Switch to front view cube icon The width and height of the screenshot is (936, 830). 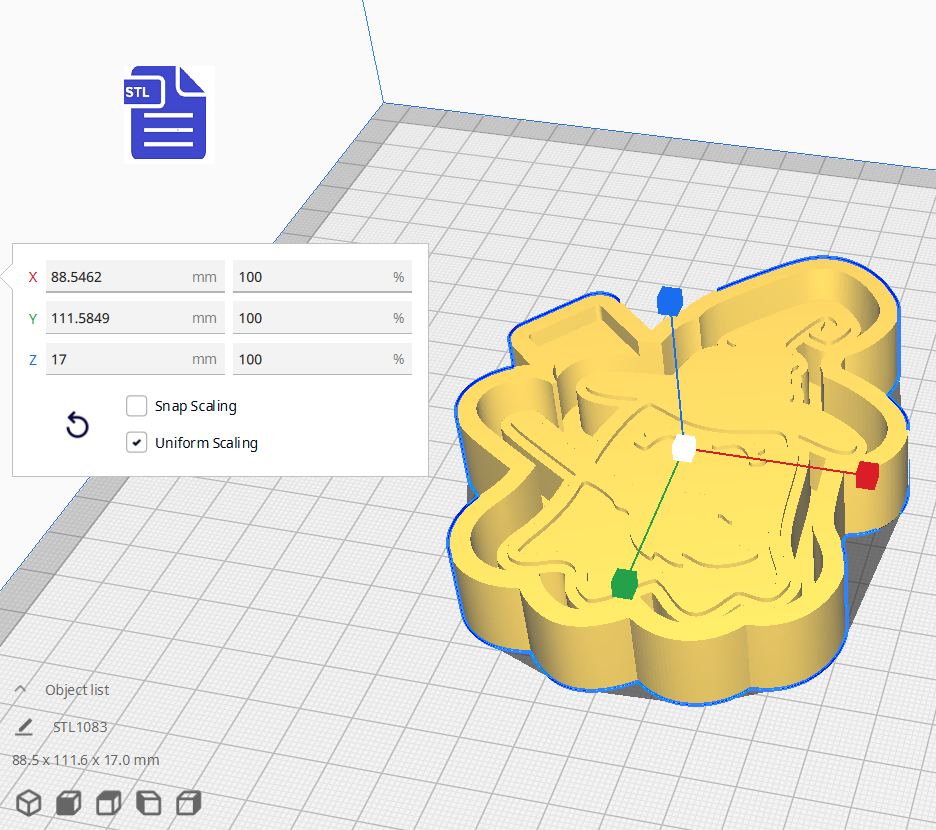click(68, 802)
